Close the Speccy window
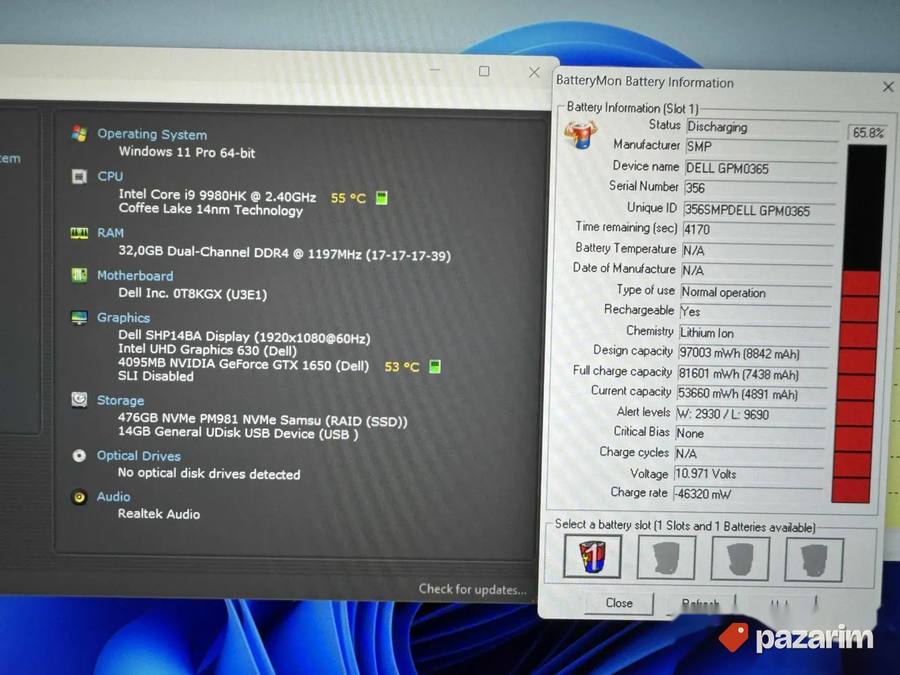This screenshot has height=675, width=900. 534,72
